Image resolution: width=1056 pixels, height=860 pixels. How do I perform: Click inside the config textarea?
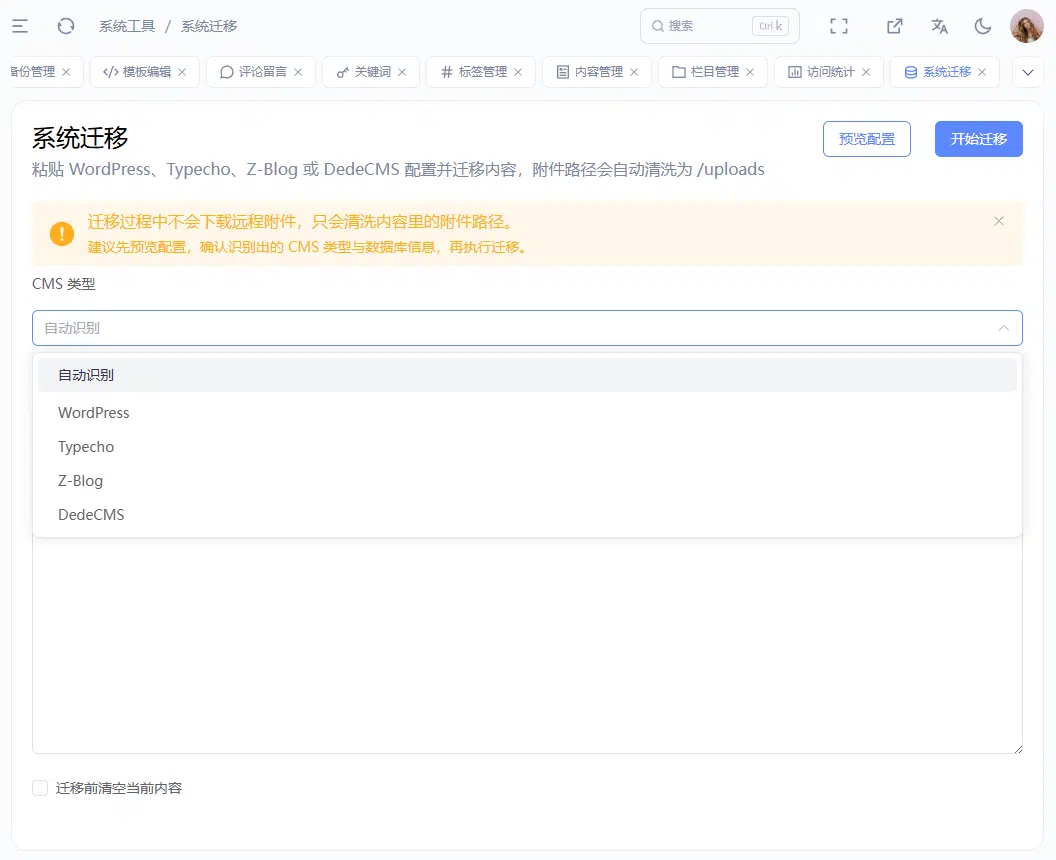[x=527, y=645]
